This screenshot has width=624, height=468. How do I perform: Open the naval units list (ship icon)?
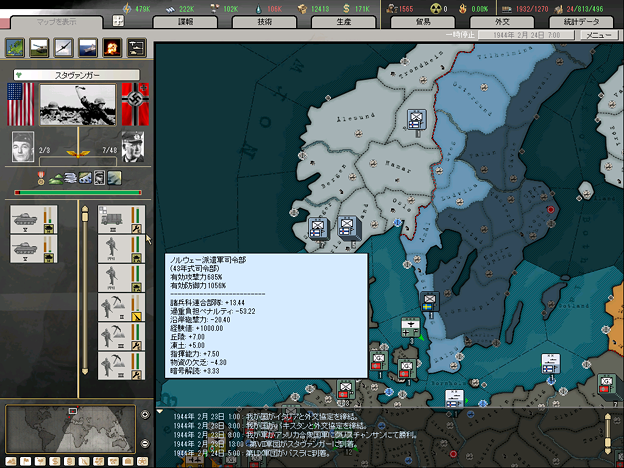click(x=88, y=47)
